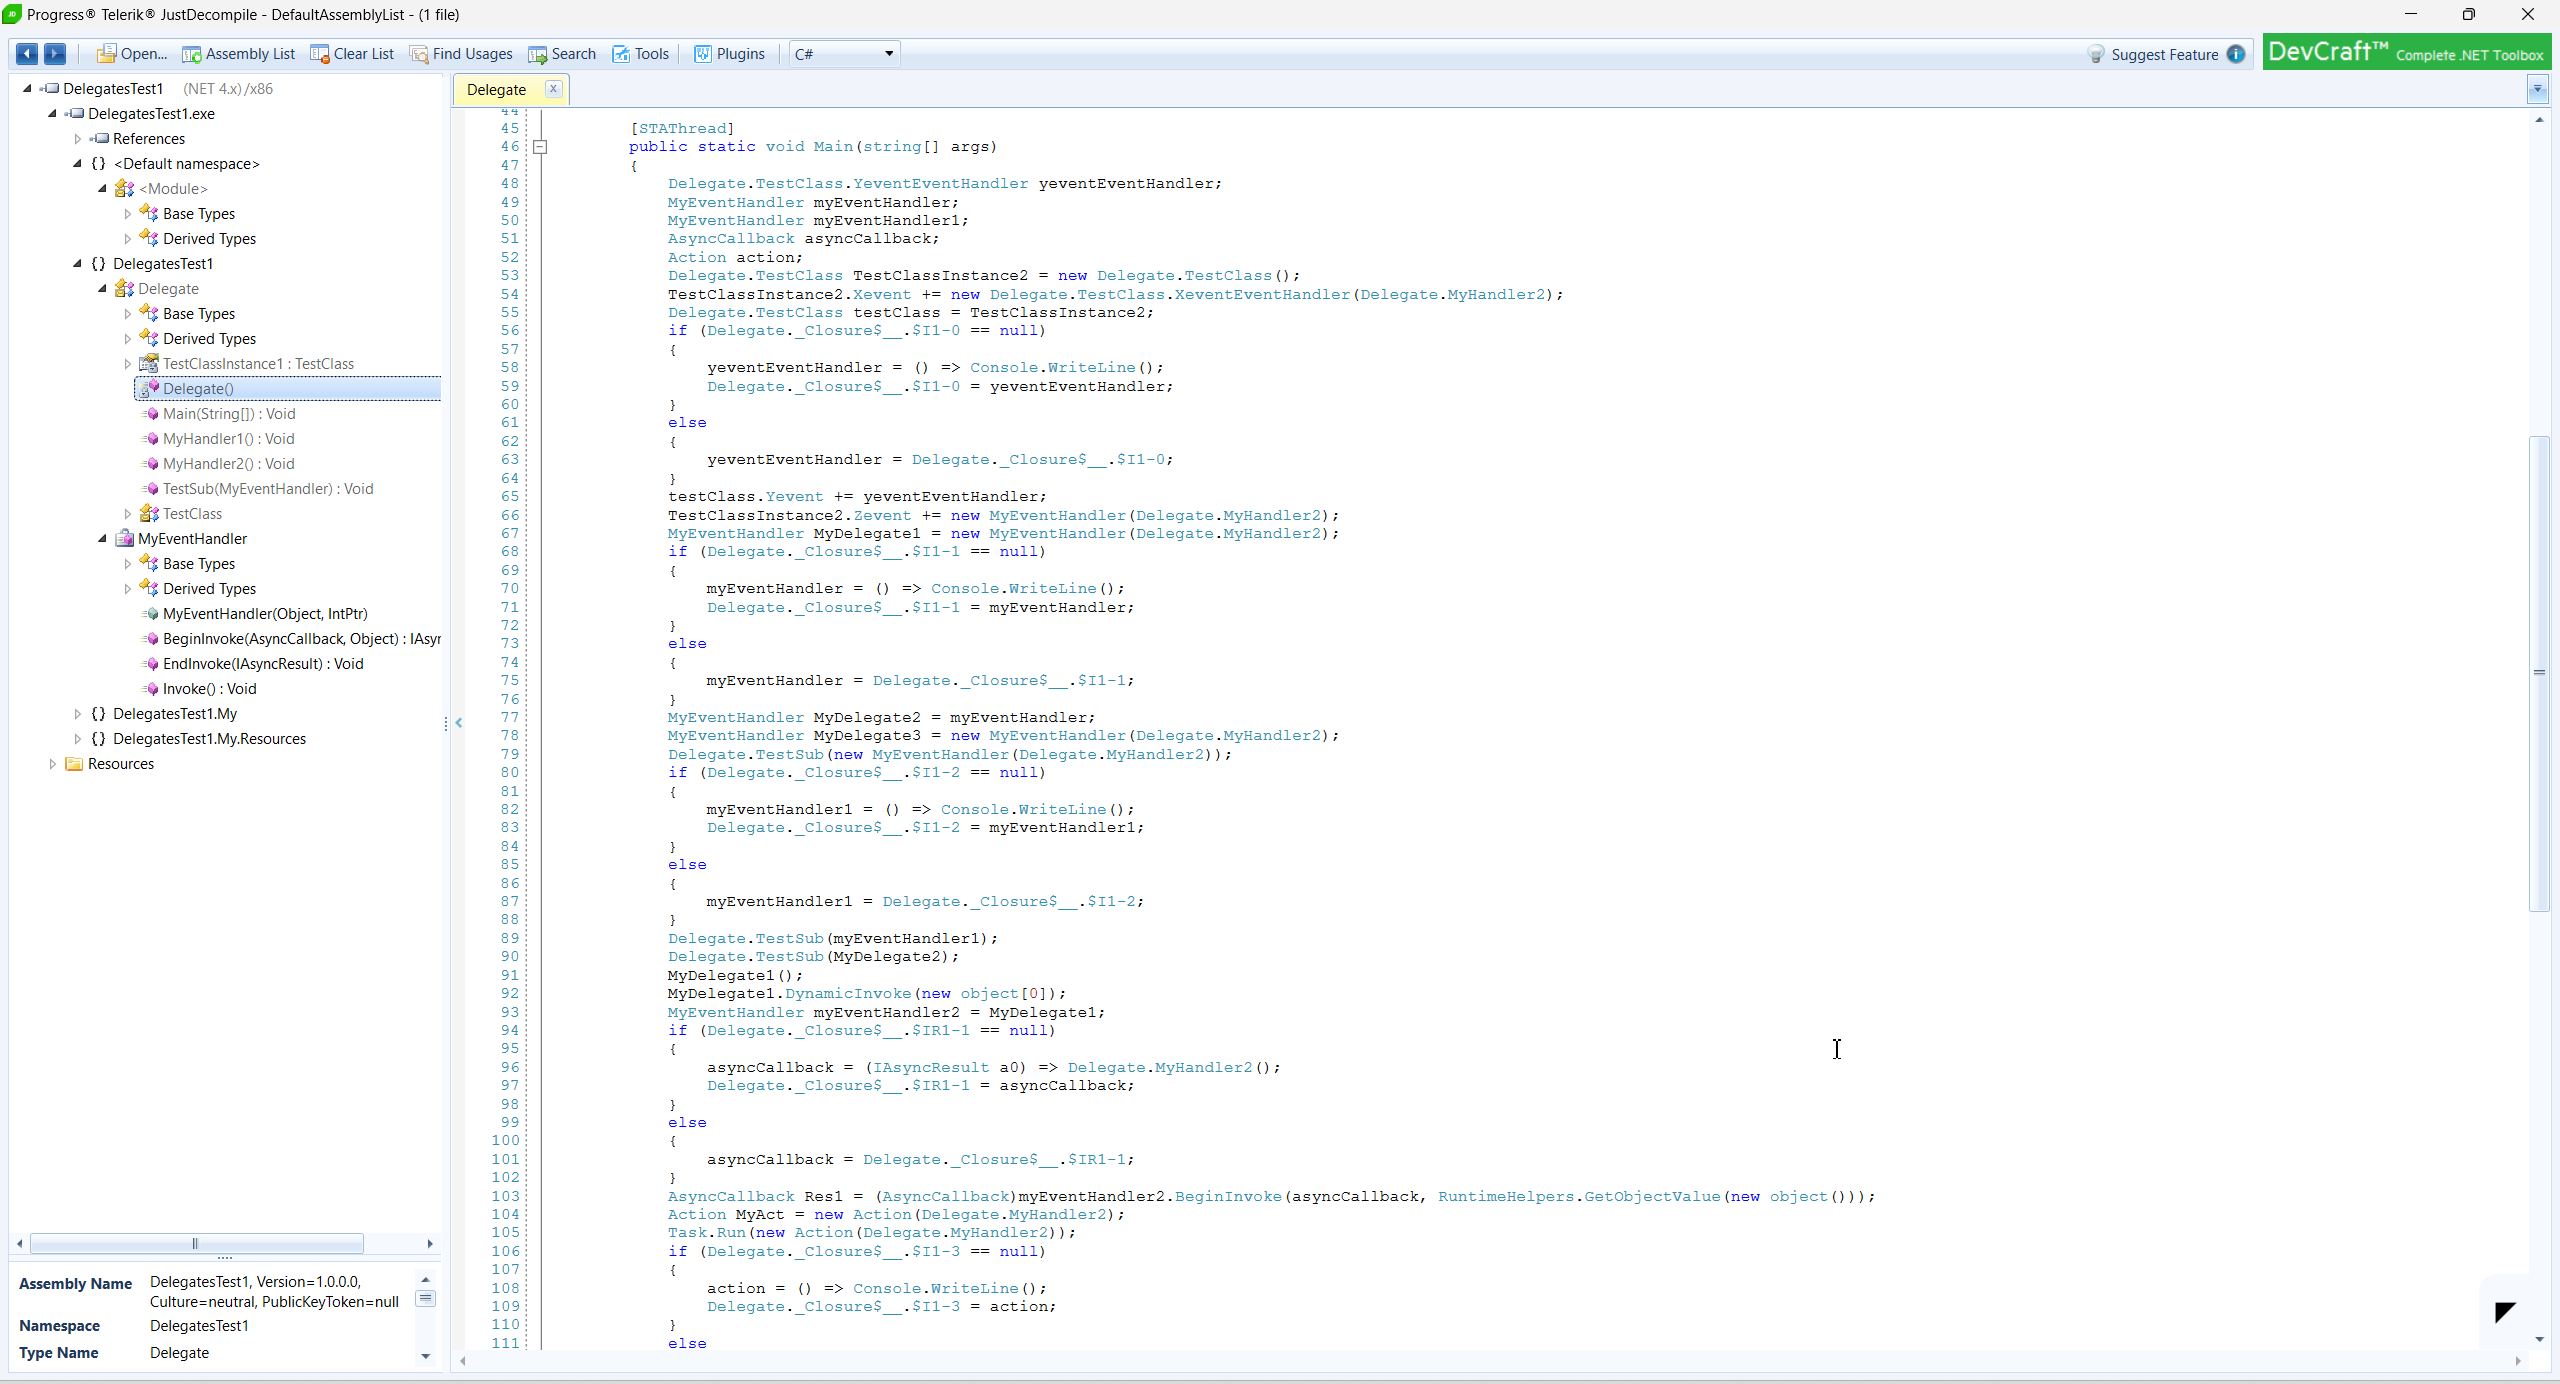This screenshot has height=1384, width=2560.
Task: Close the Delegate code tab
Action: tap(553, 89)
